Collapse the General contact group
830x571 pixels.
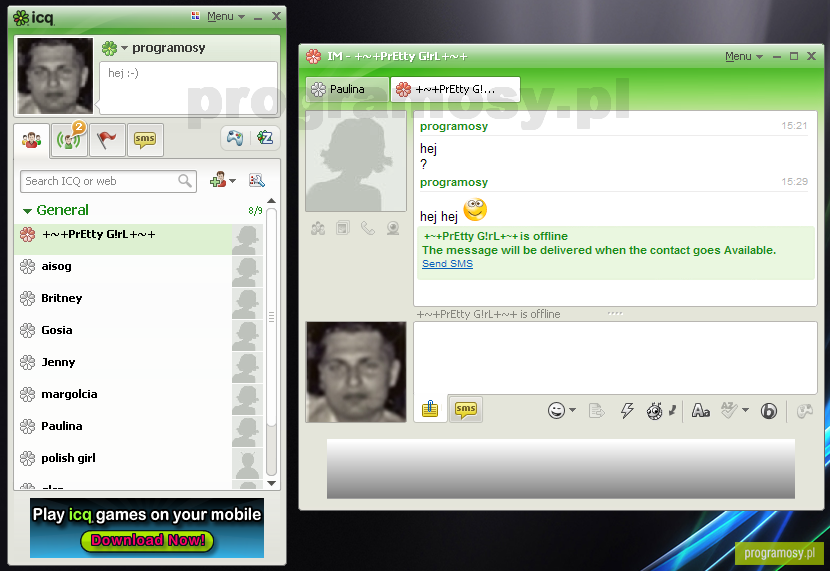[28, 211]
